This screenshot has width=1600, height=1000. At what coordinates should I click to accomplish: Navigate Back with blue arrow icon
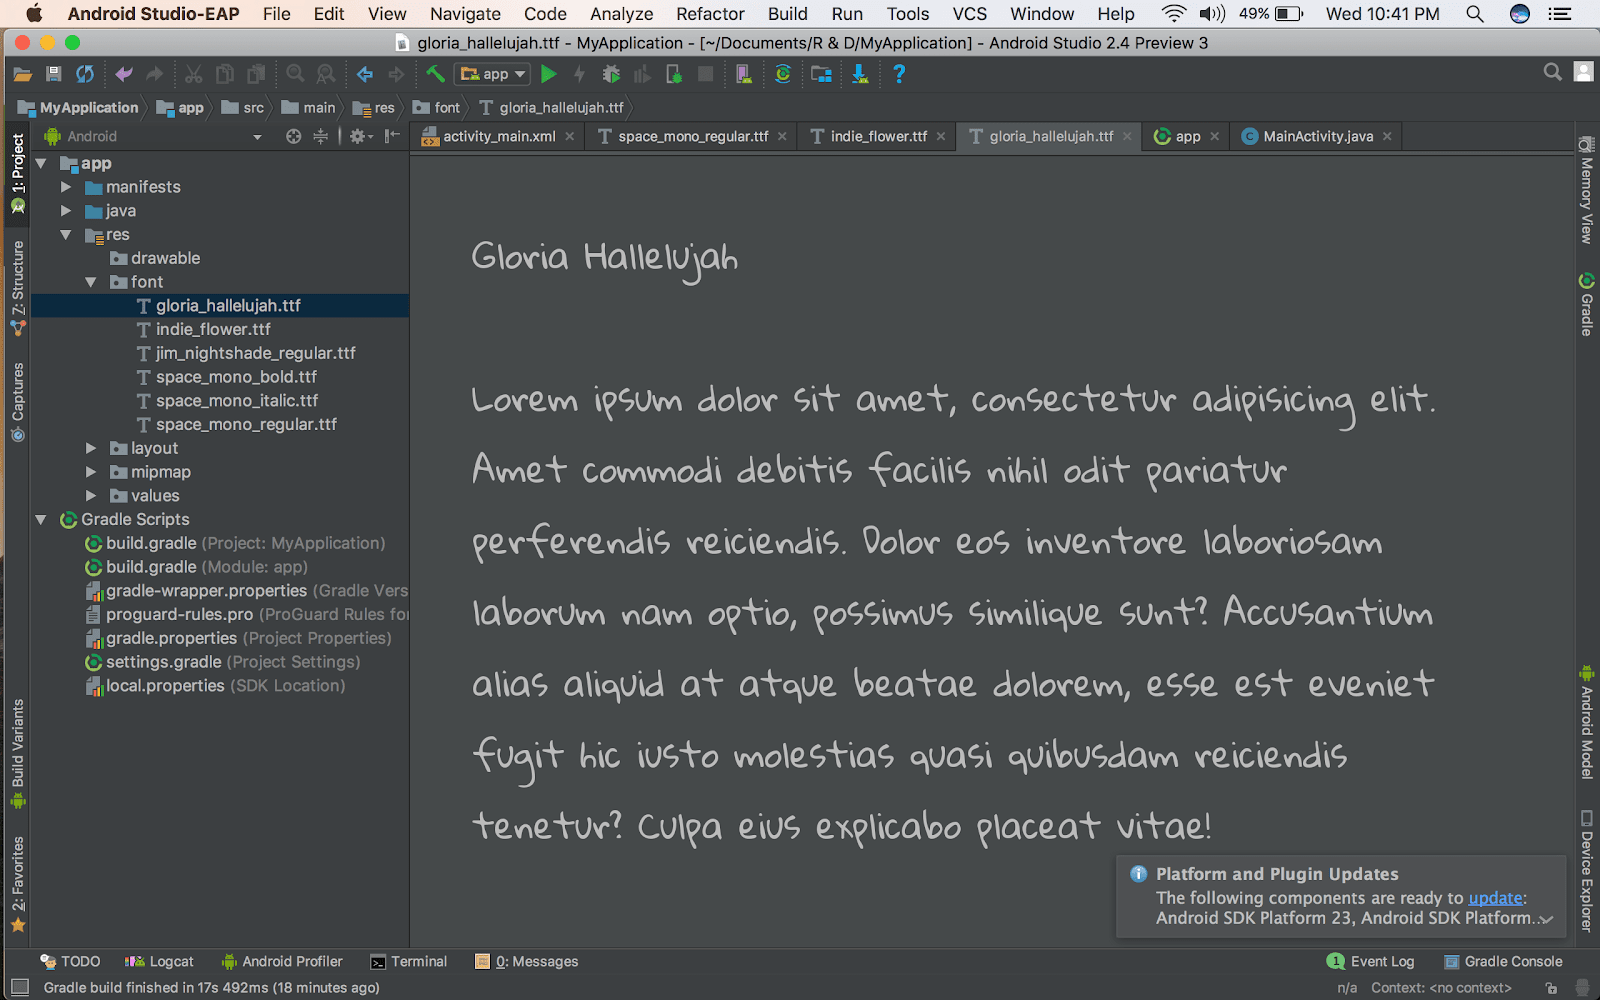[x=365, y=74]
